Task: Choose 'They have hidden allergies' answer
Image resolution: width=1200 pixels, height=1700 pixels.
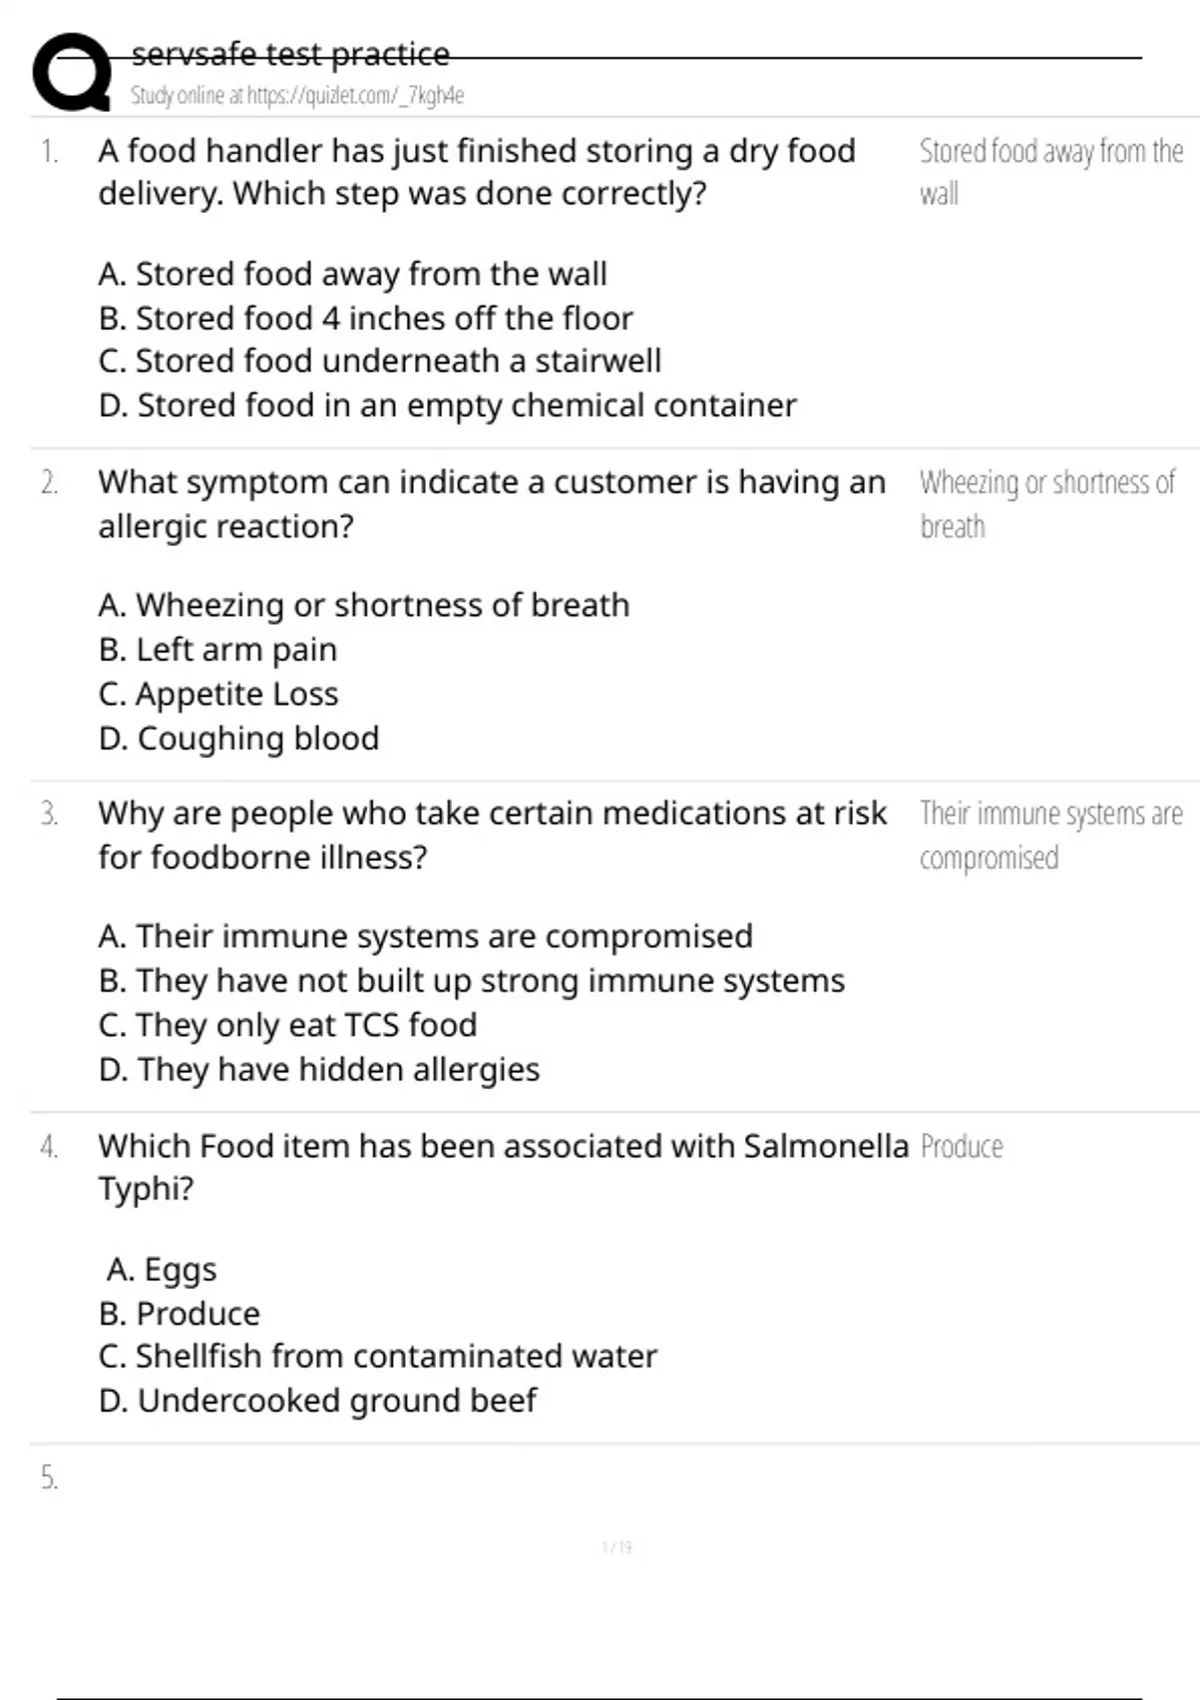Action: pyautogui.click(x=319, y=1069)
